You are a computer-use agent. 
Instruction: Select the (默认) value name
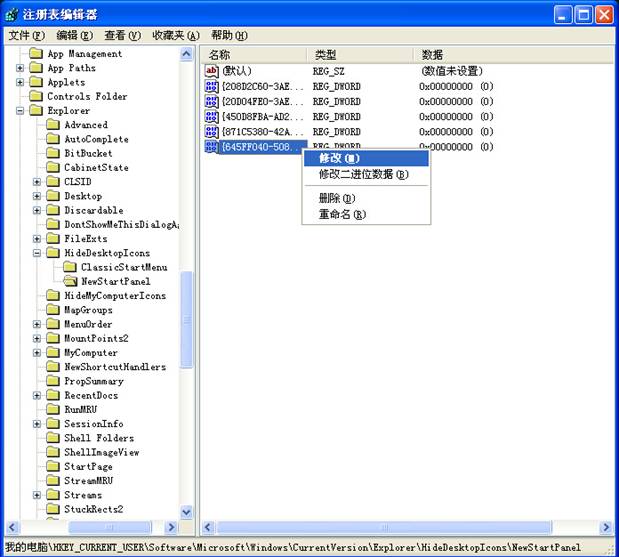tap(236, 71)
